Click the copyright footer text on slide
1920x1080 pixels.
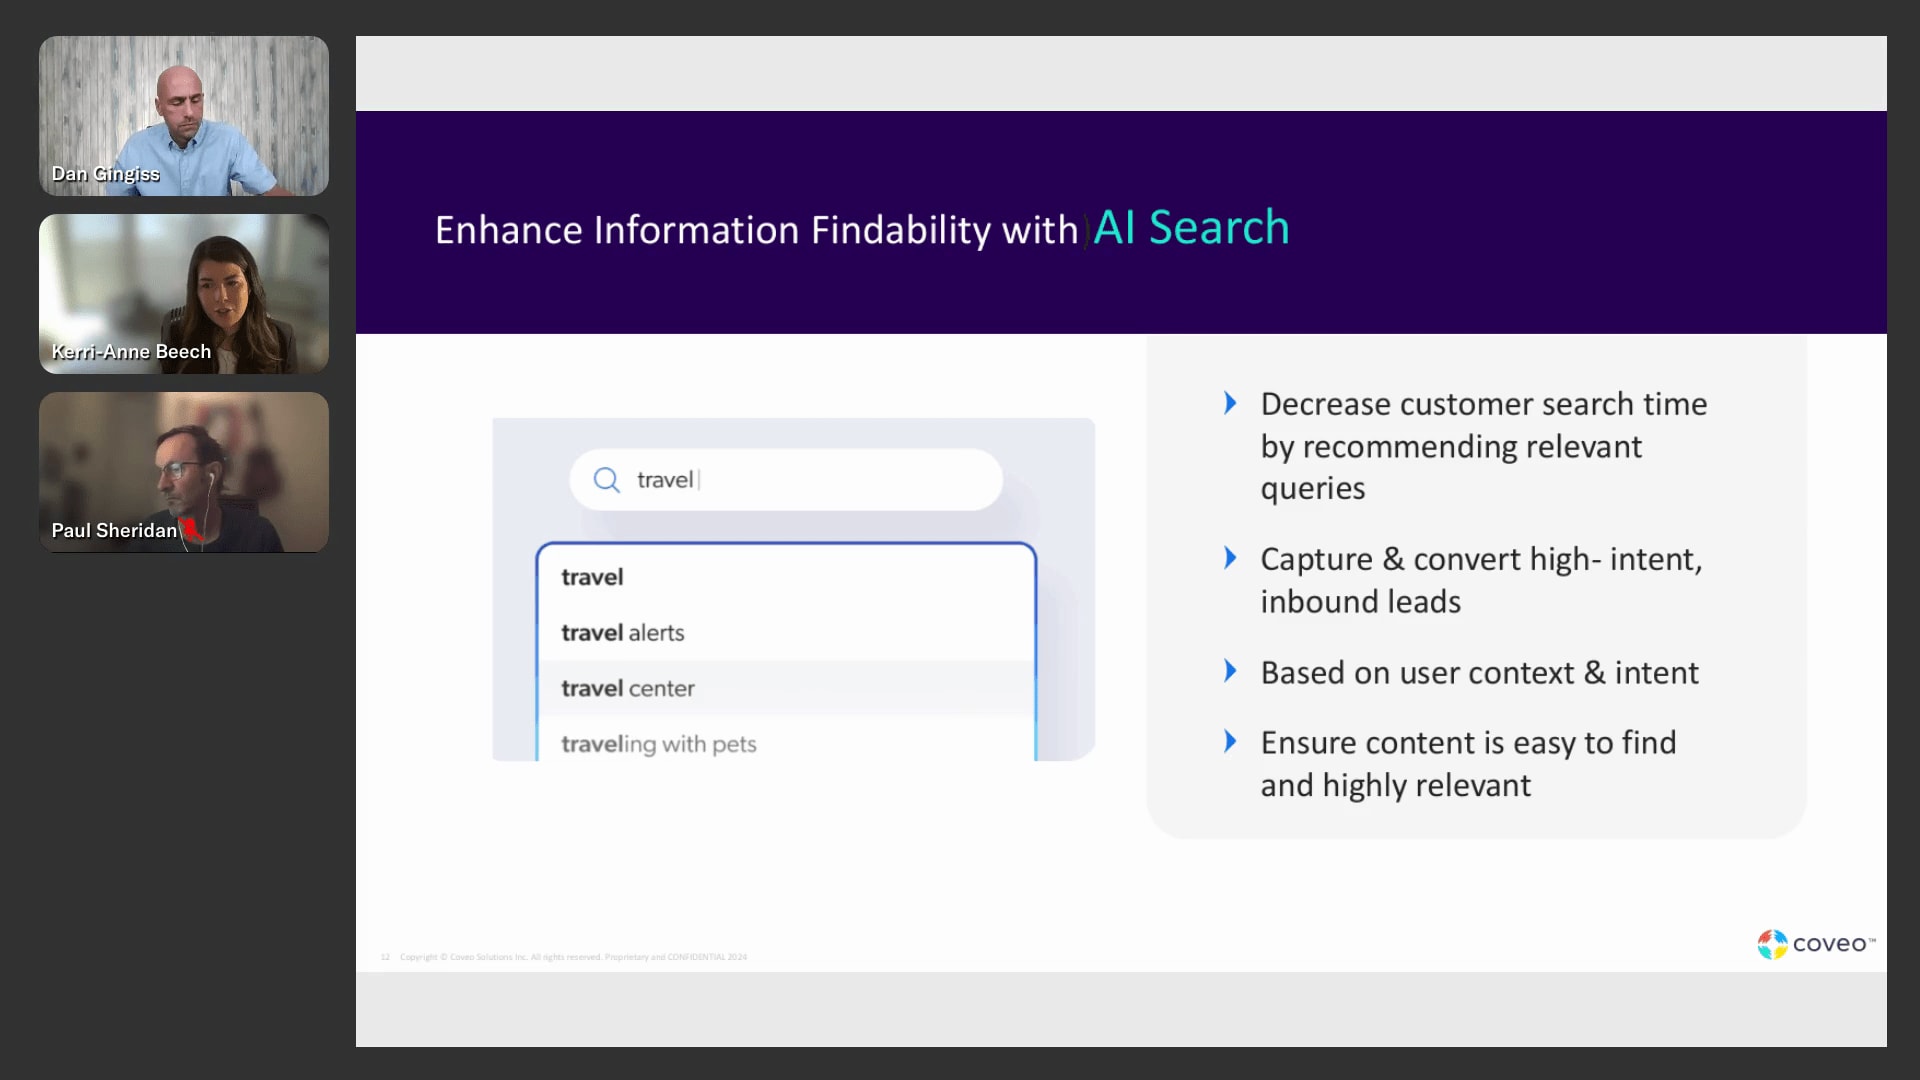572,957
